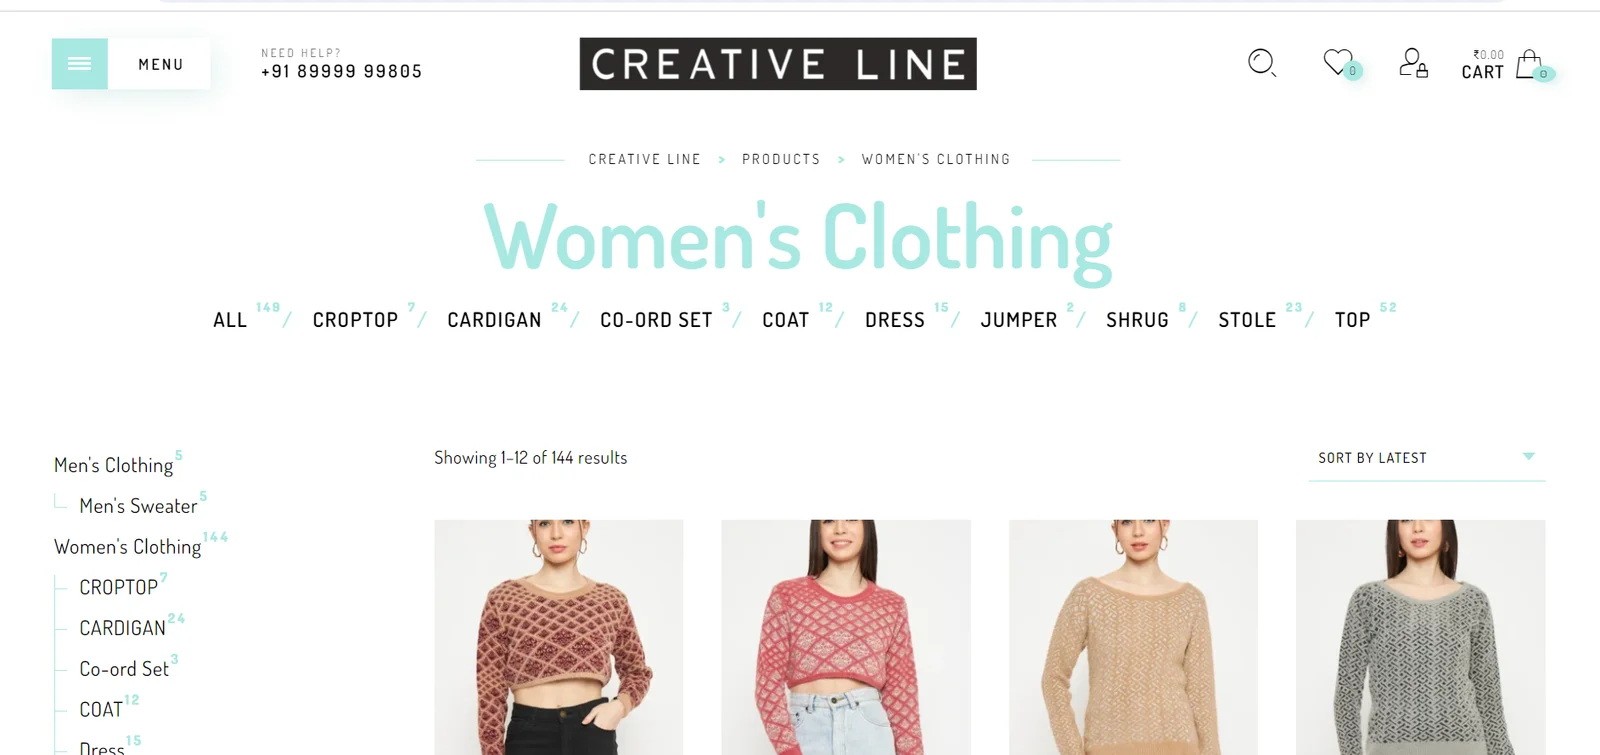Open the first brown croptop product image
This screenshot has height=755, width=1600.
(x=559, y=637)
